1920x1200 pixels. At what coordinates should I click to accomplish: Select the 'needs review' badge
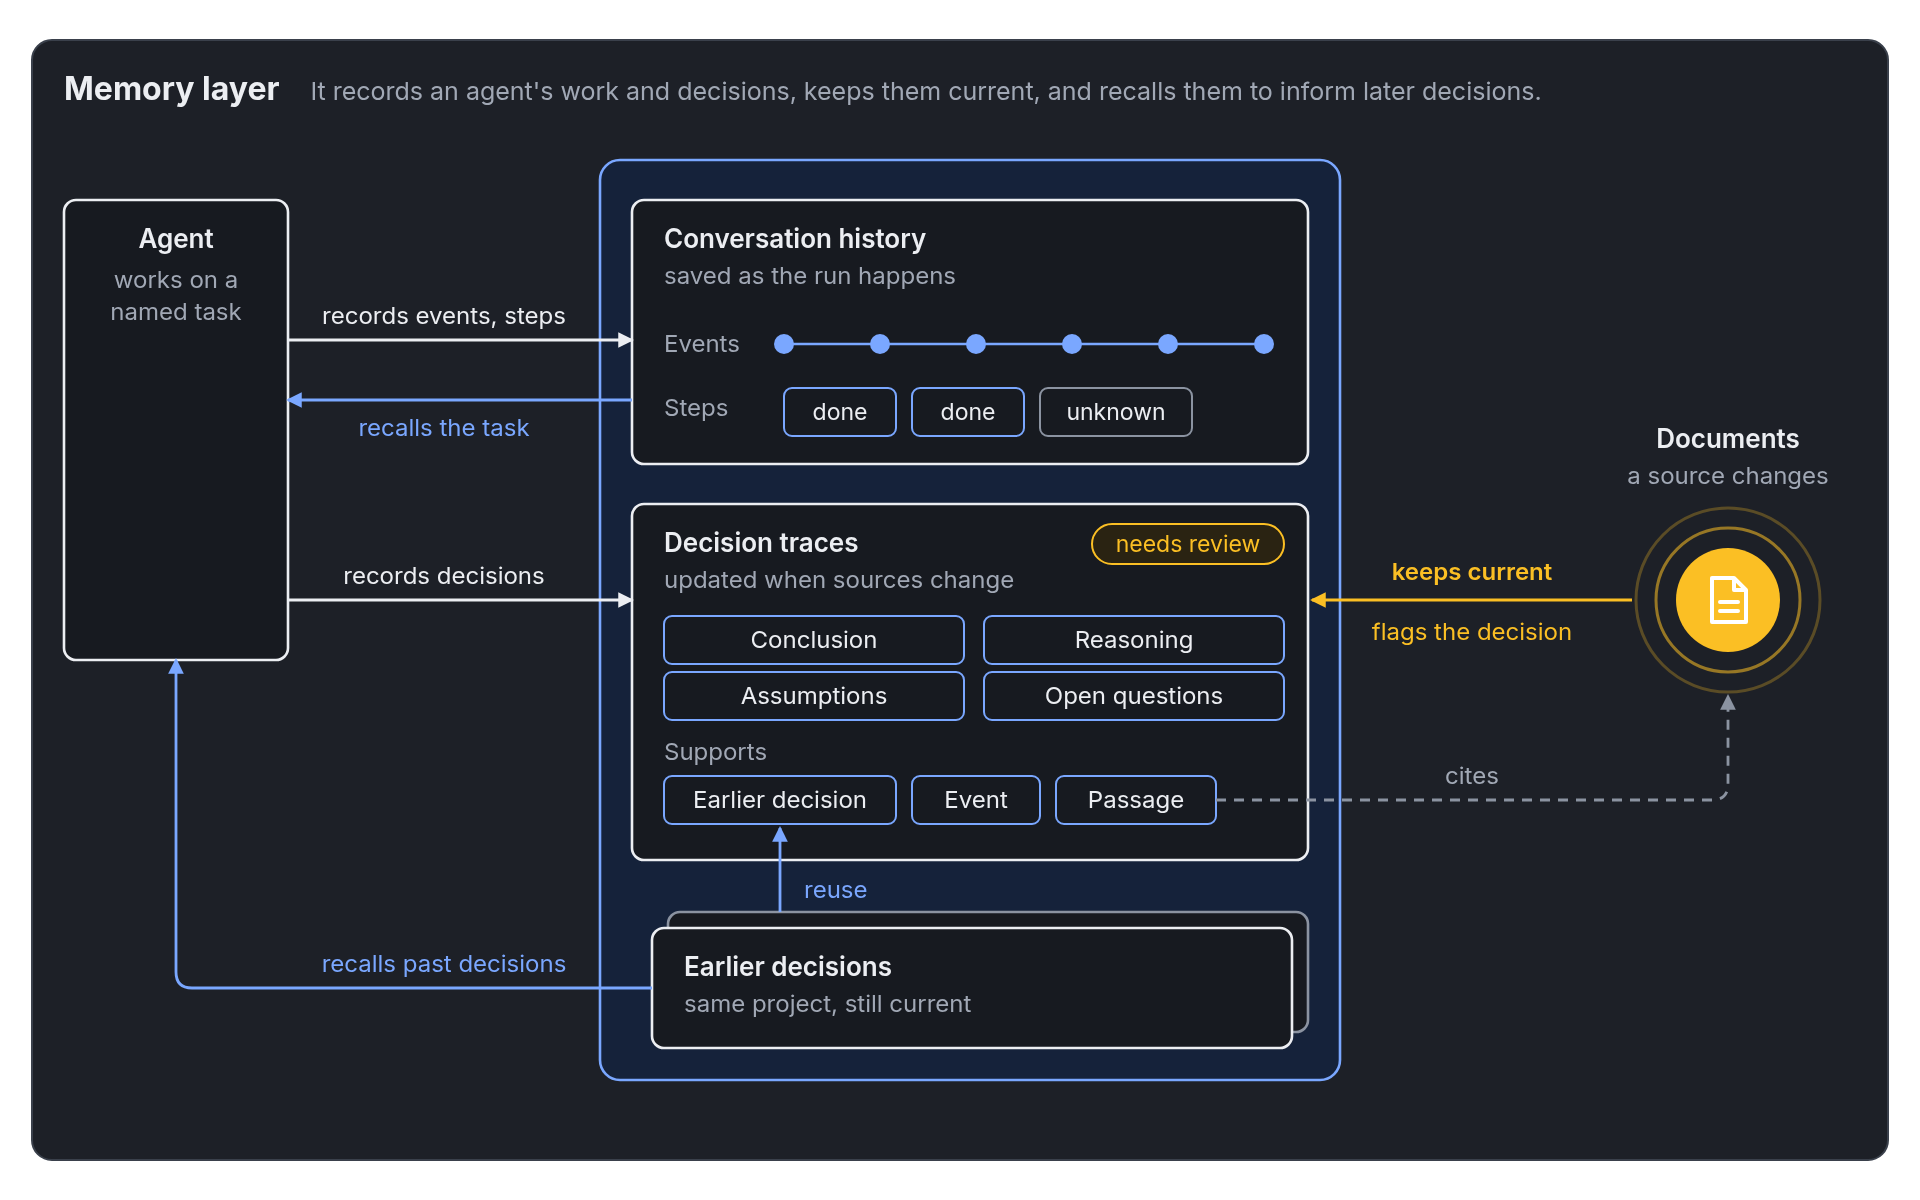1187,544
